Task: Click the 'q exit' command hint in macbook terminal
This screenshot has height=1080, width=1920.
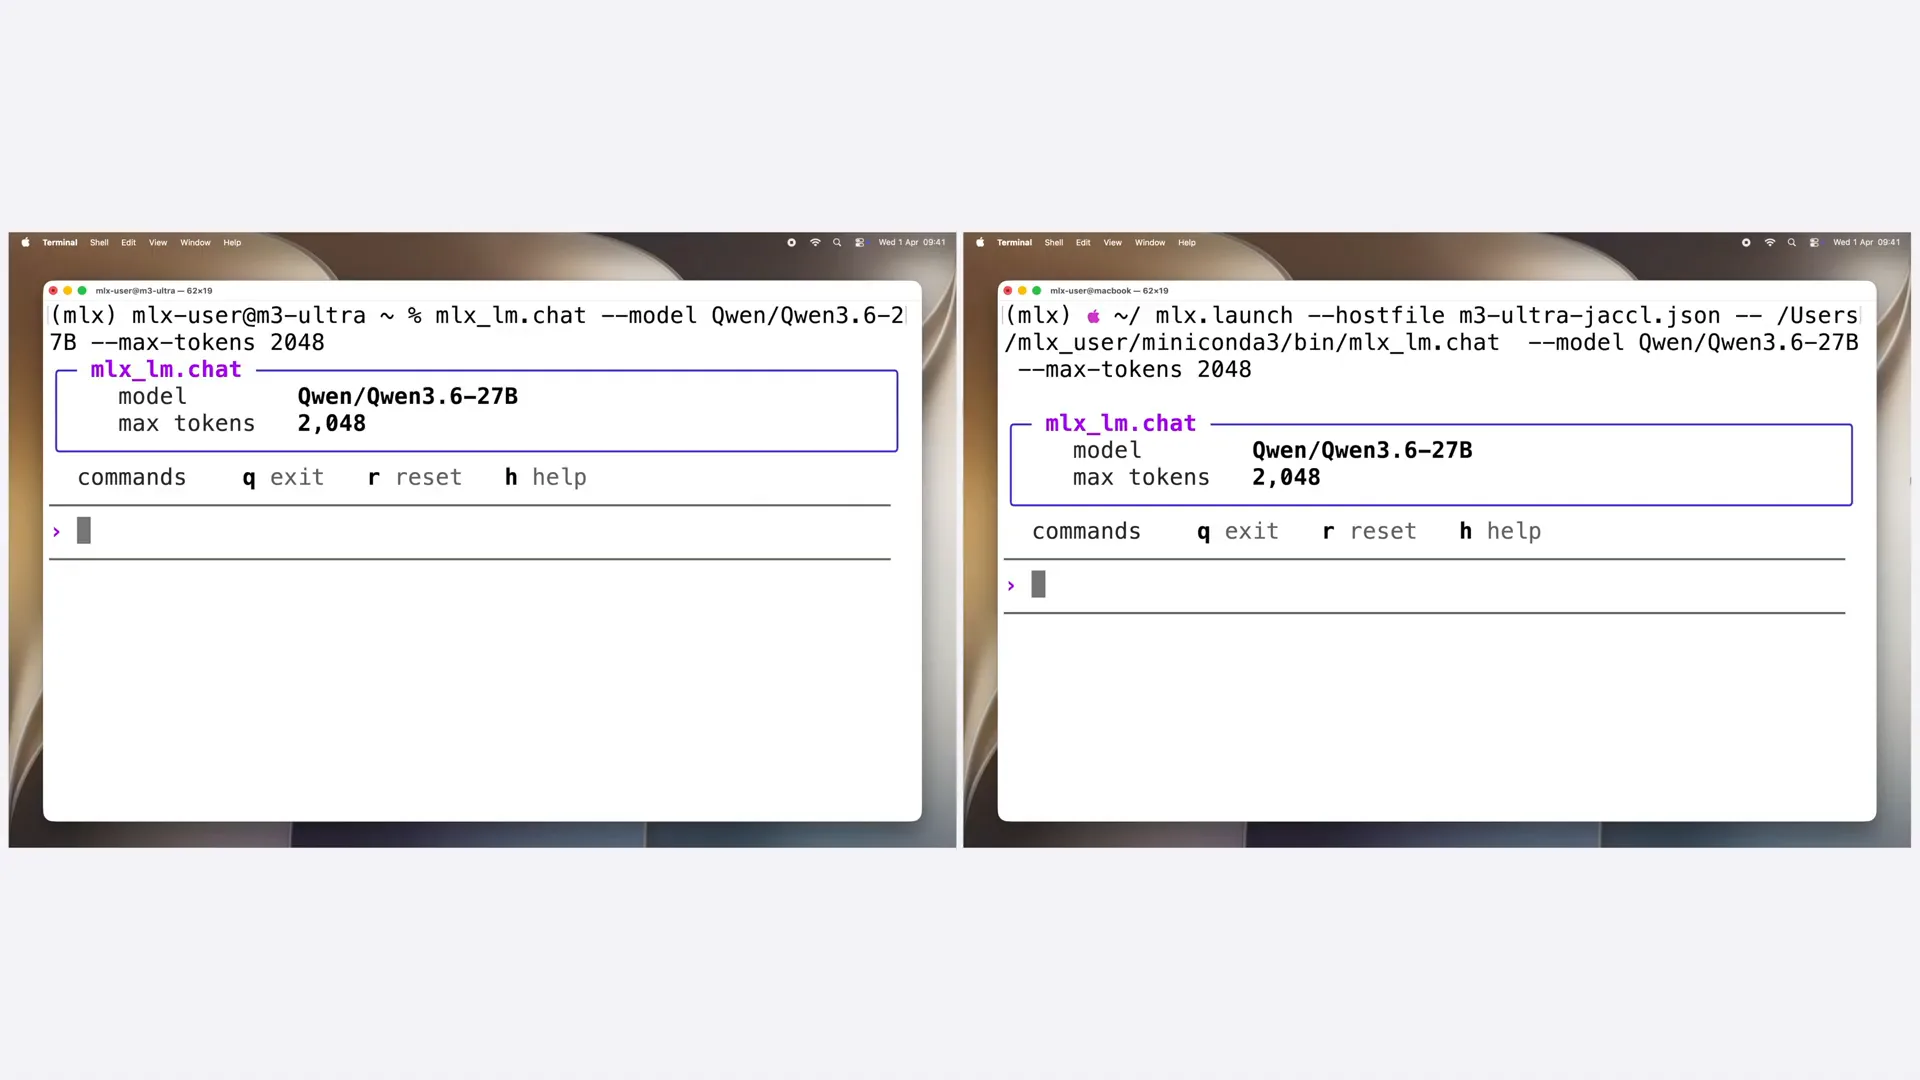Action: point(1238,532)
